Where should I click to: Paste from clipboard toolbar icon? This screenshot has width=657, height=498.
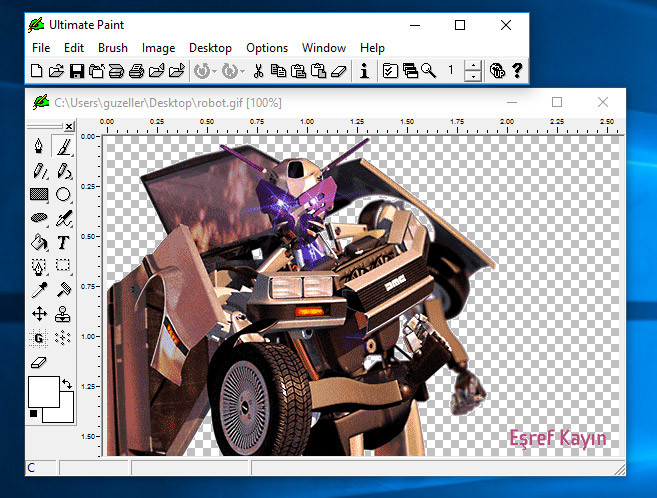[x=298, y=70]
